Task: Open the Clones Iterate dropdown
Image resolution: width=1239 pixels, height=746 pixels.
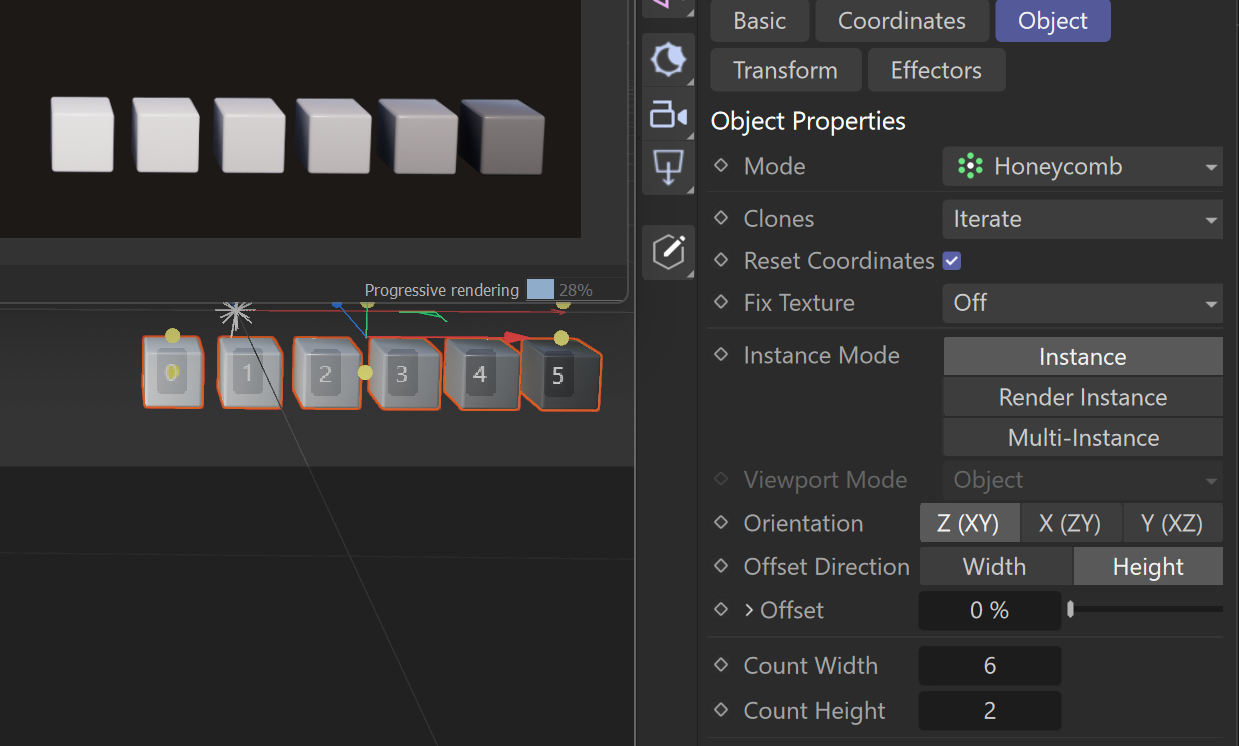Action: point(1082,219)
